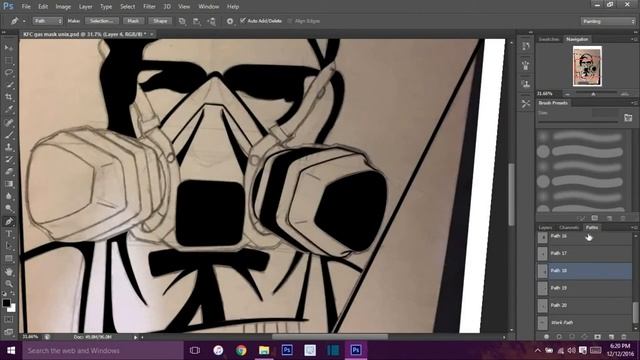The image size is (640, 360).
Task: Open the Navigator panel flyout menu
Action: [635, 39]
